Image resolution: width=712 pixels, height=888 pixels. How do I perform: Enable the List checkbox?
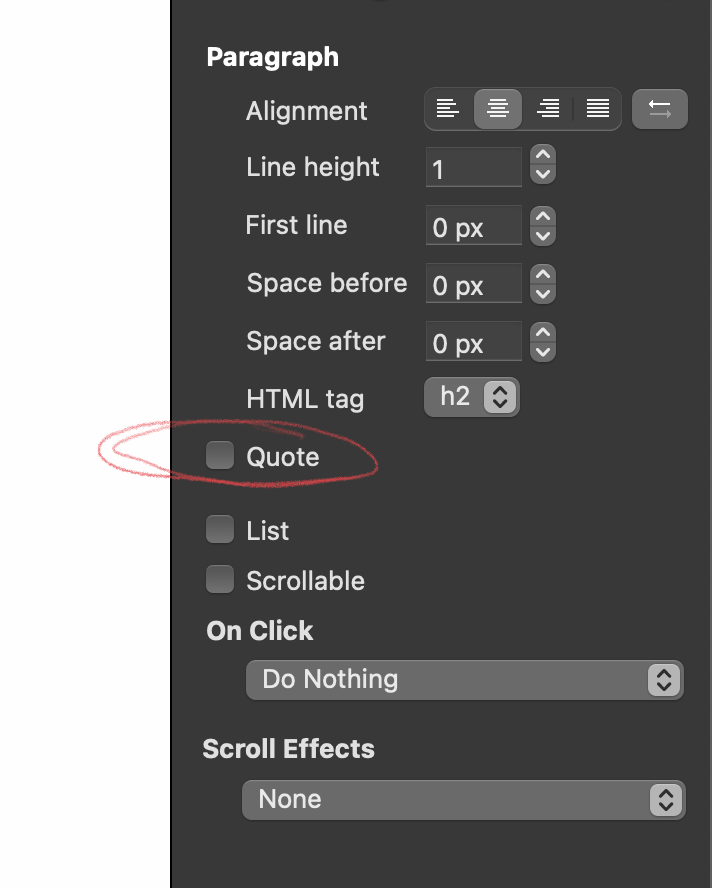(x=219, y=529)
